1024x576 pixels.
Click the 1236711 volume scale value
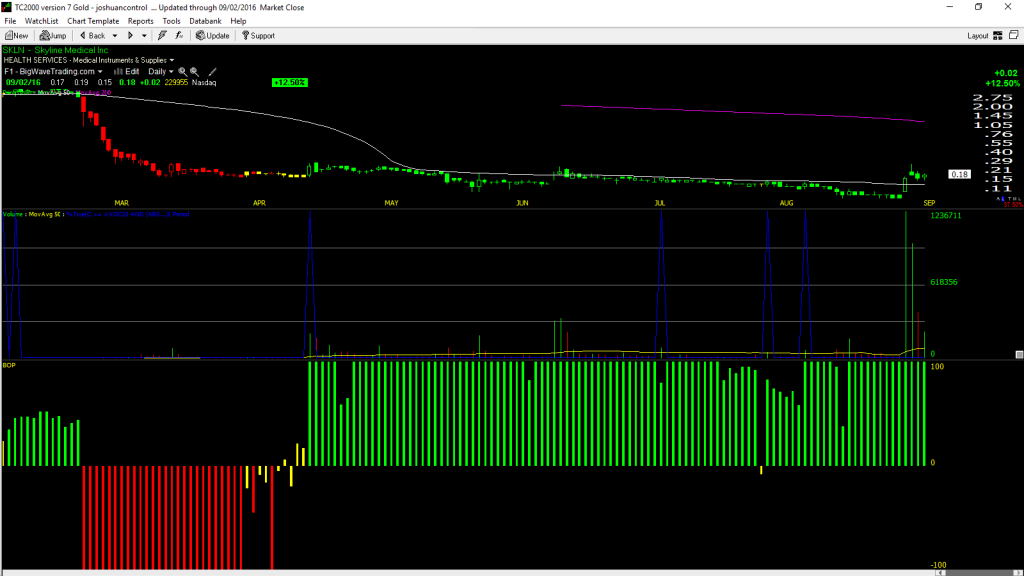tap(946, 216)
